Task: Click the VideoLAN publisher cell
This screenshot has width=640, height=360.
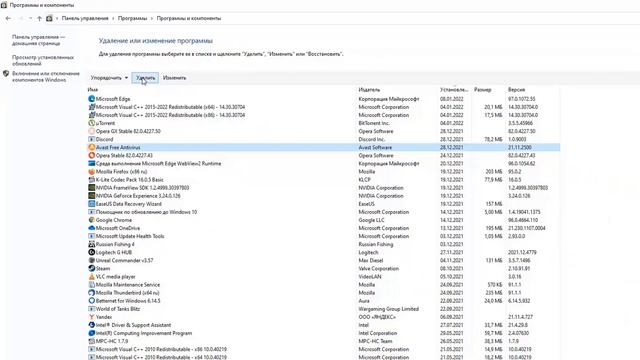Action: [x=370, y=276]
